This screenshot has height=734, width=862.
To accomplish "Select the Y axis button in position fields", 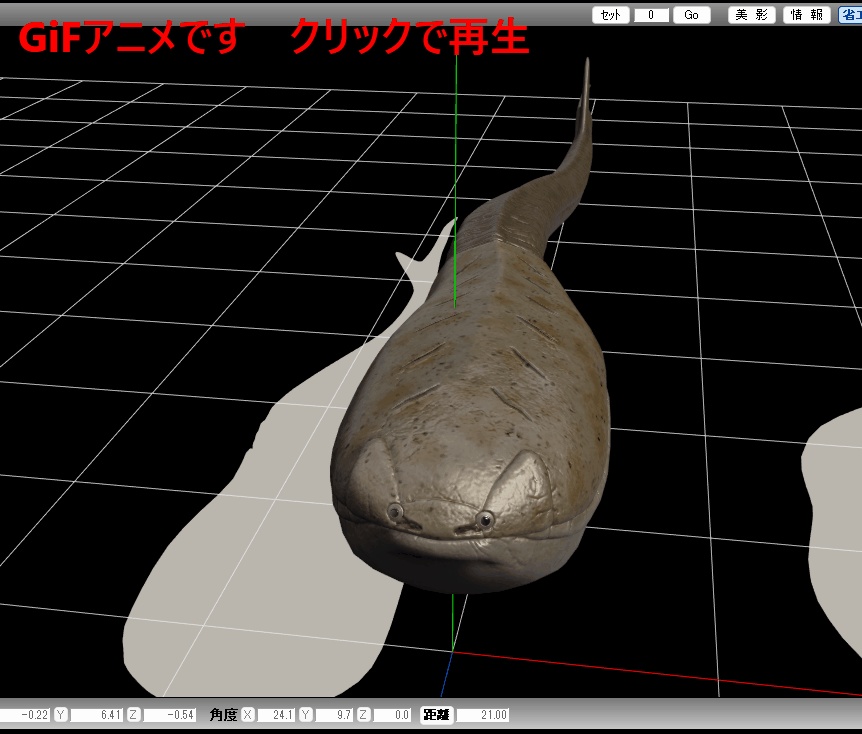I will (x=61, y=715).
